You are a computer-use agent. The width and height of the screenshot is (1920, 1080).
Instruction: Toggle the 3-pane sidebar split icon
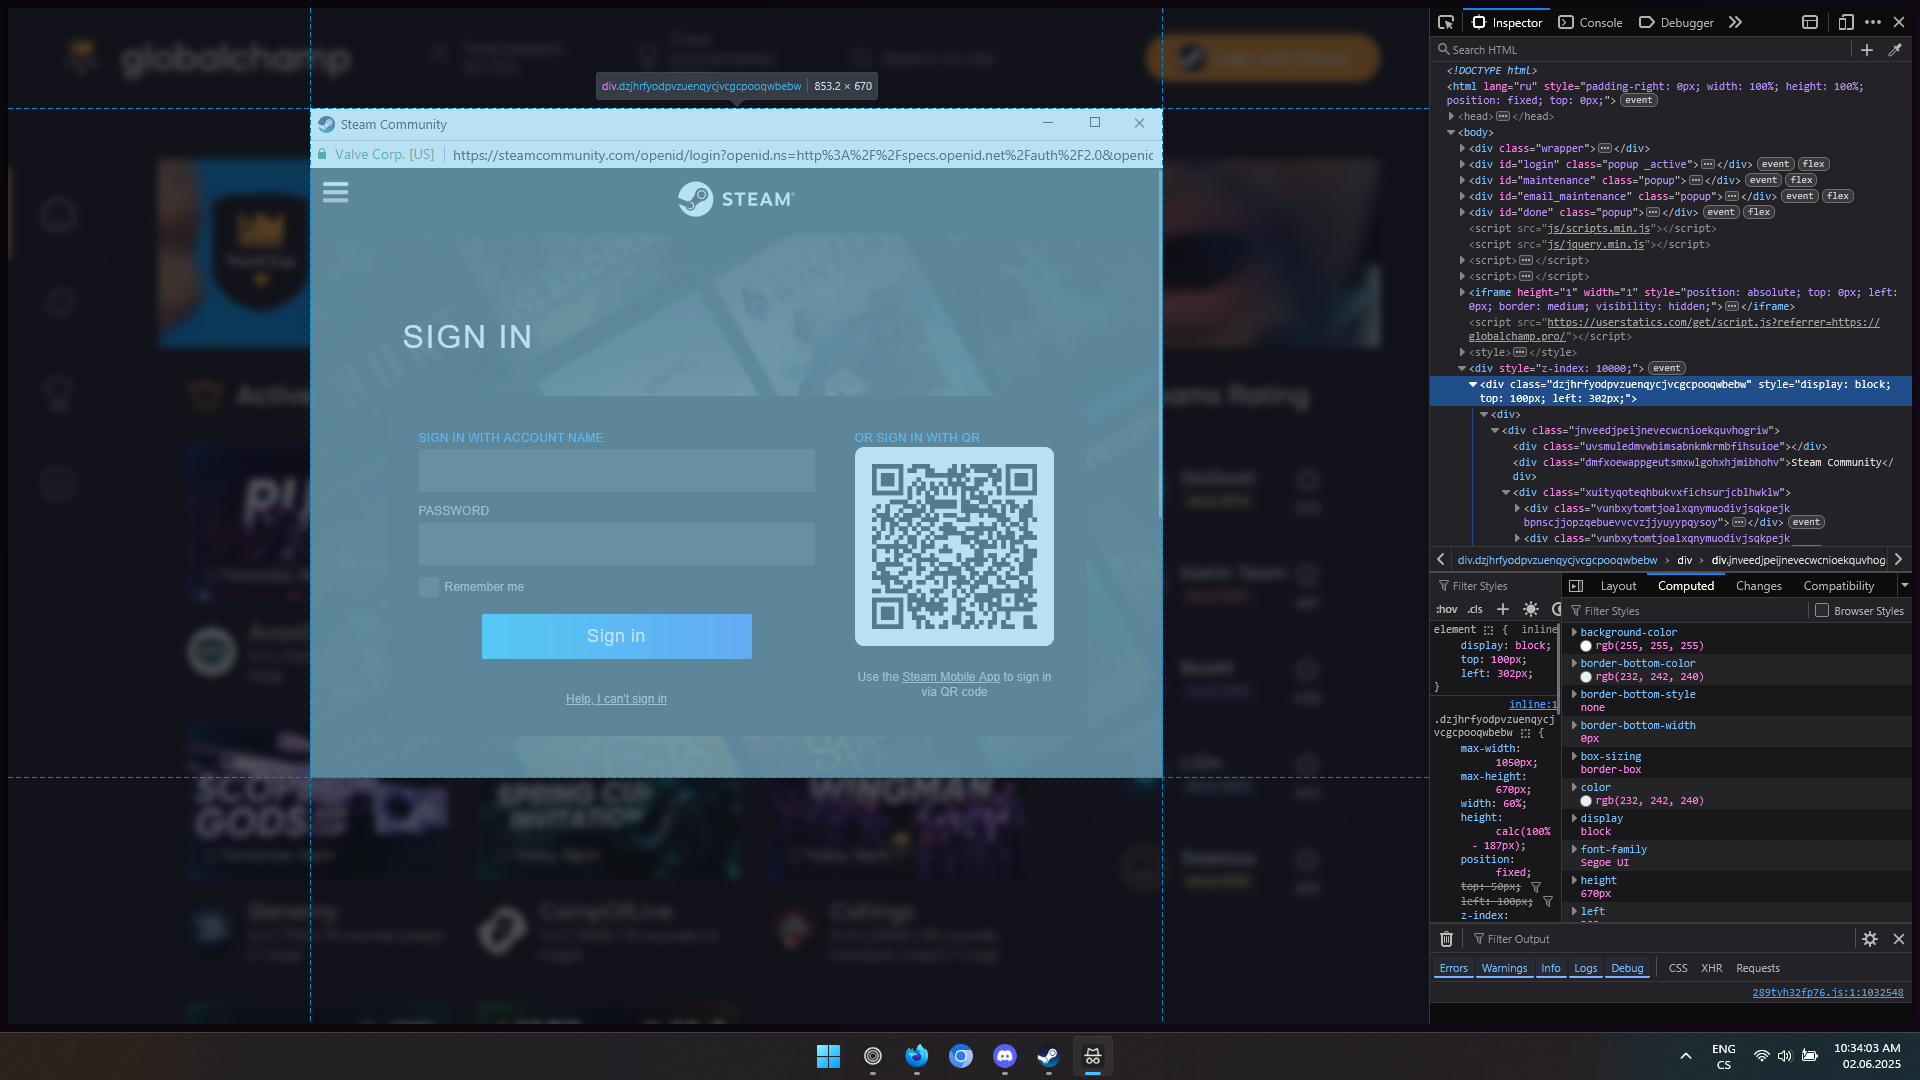pyautogui.click(x=1576, y=586)
